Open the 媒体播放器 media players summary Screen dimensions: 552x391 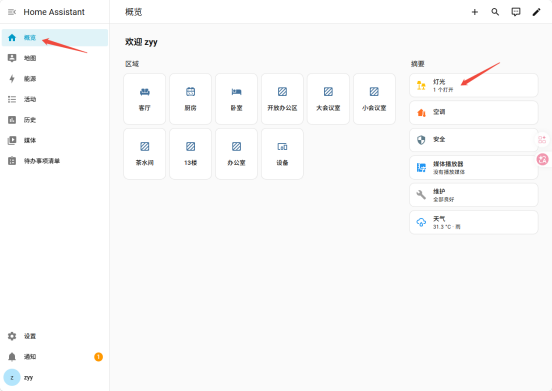(473, 168)
